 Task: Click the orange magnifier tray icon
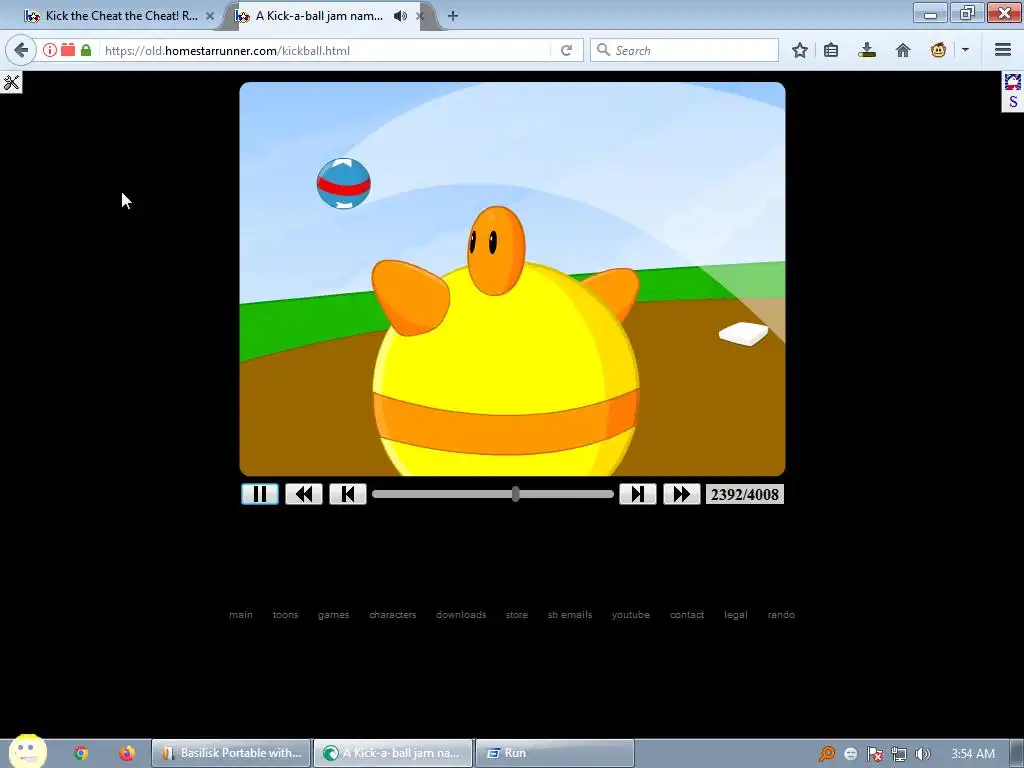[827, 754]
